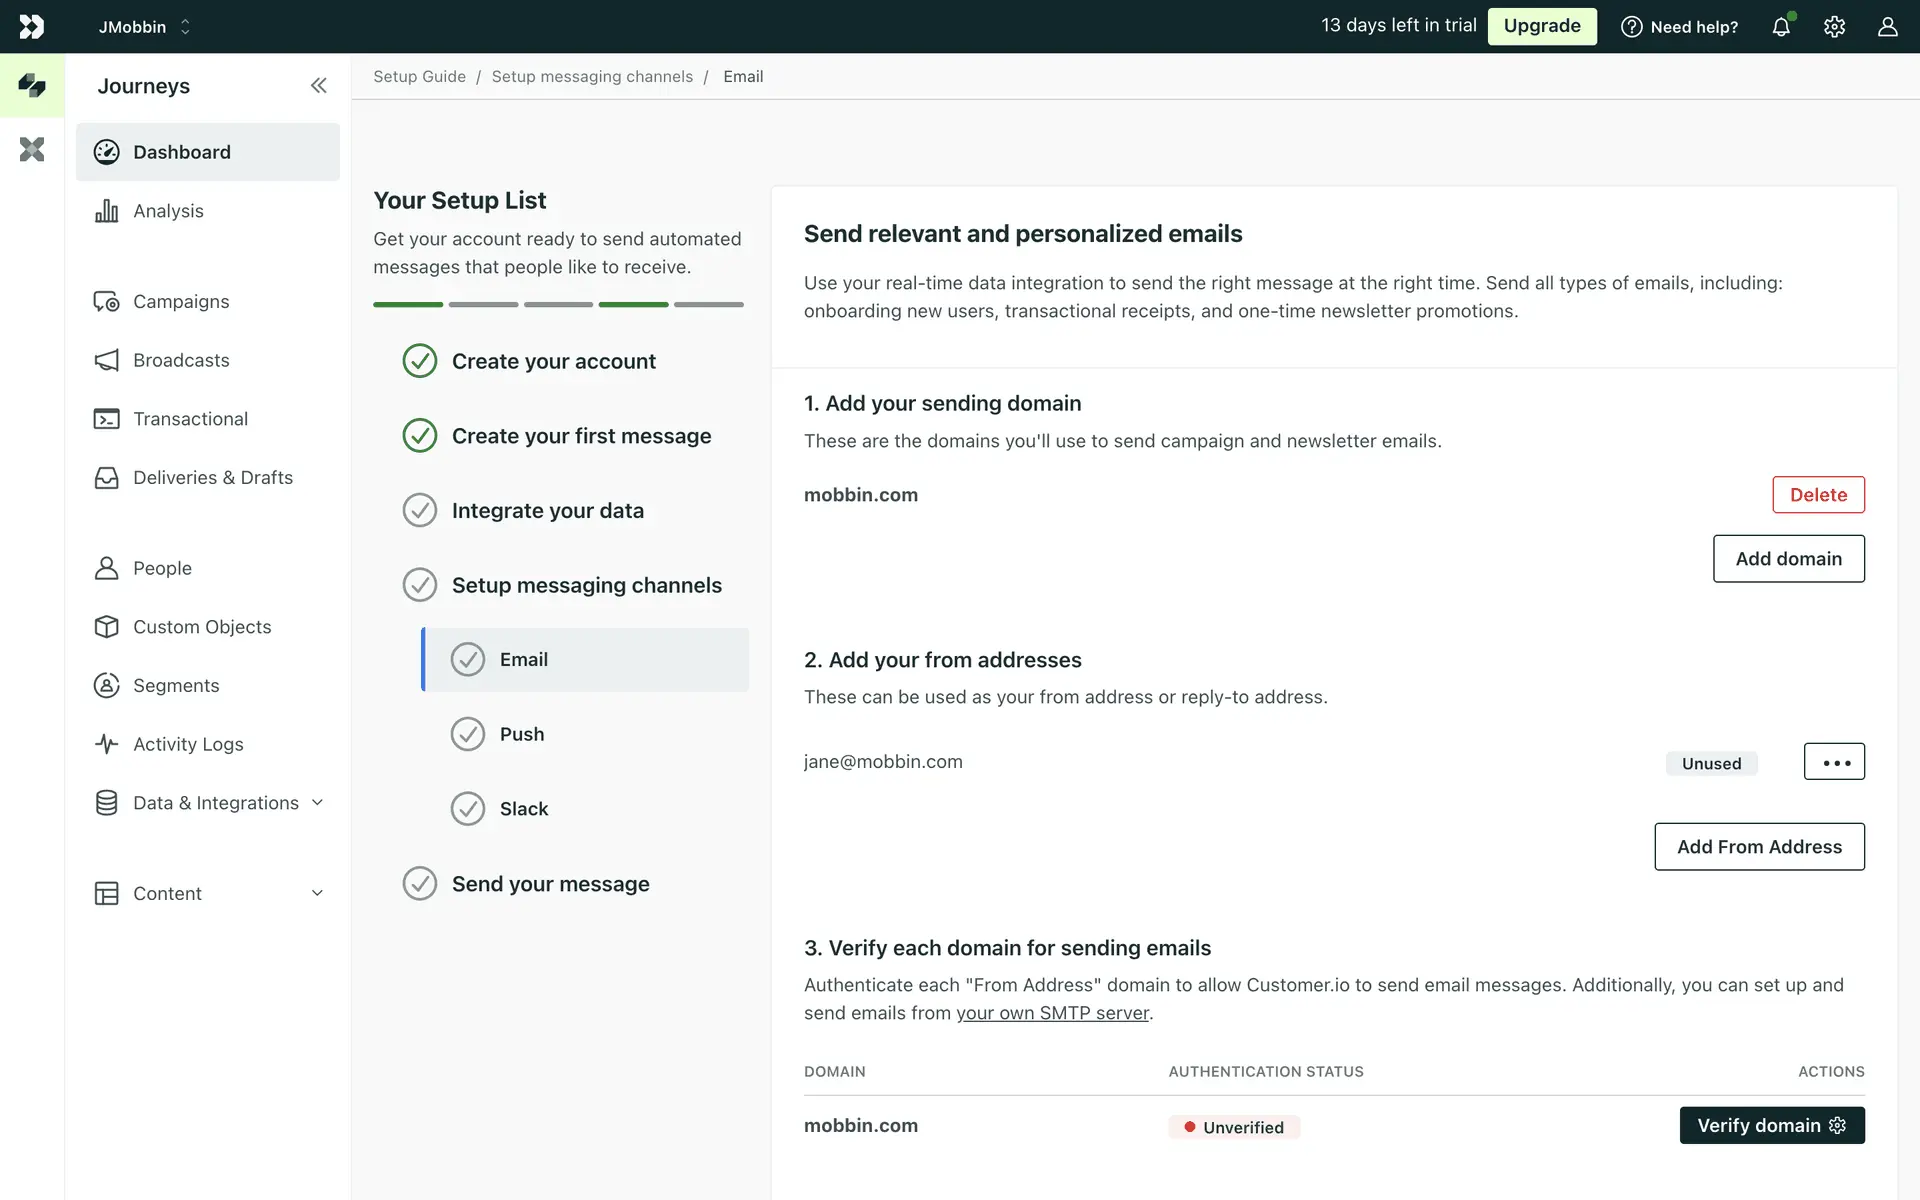Screen dimensions: 1920x1200
Task: Toggle the Slack channel check circle
Action: [x=468, y=809]
